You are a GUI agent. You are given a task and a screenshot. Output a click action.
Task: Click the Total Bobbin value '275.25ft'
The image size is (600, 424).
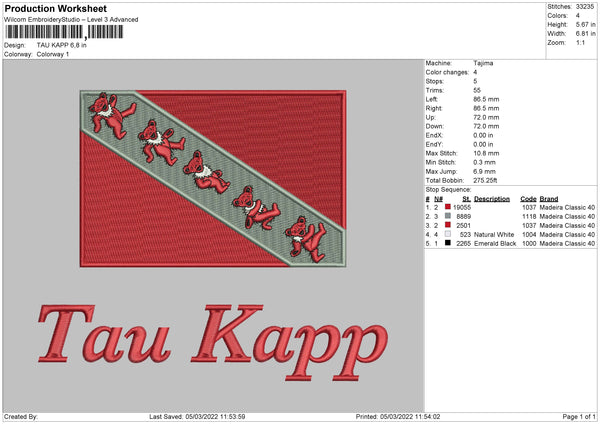click(x=485, y=180)
